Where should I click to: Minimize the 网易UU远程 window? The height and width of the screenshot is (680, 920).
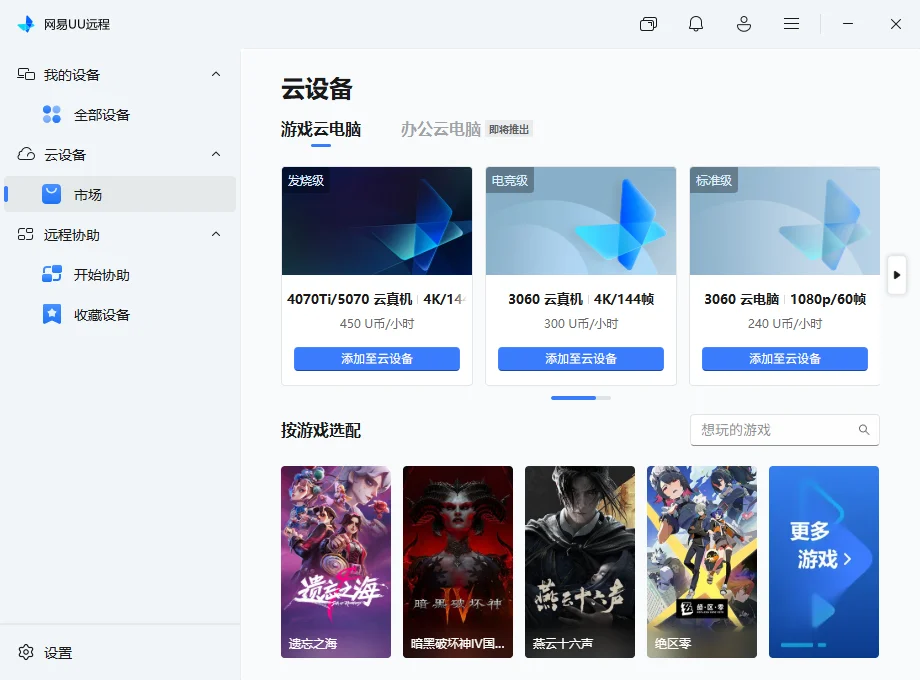(848, 24)
